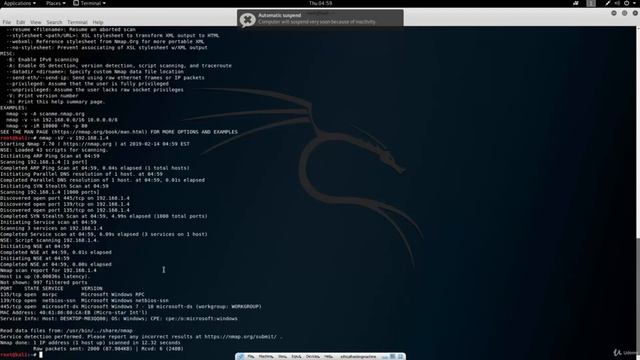Open the View menu in the bottom VM bar

[282, 357]
